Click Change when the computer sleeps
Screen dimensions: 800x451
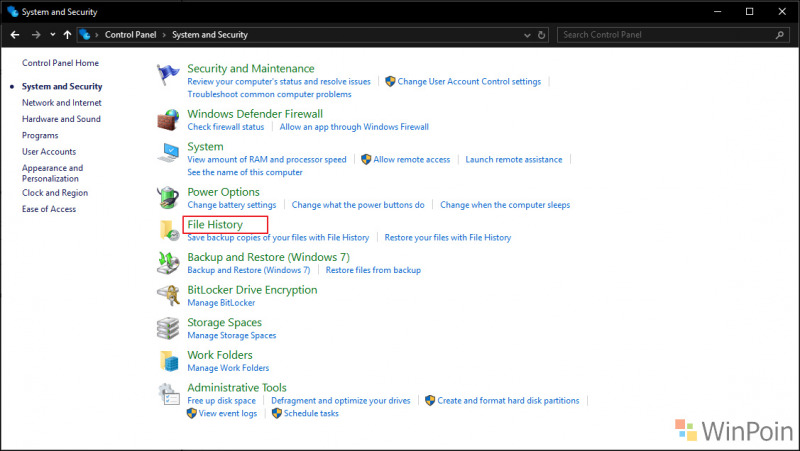click(x=505, y=205)
